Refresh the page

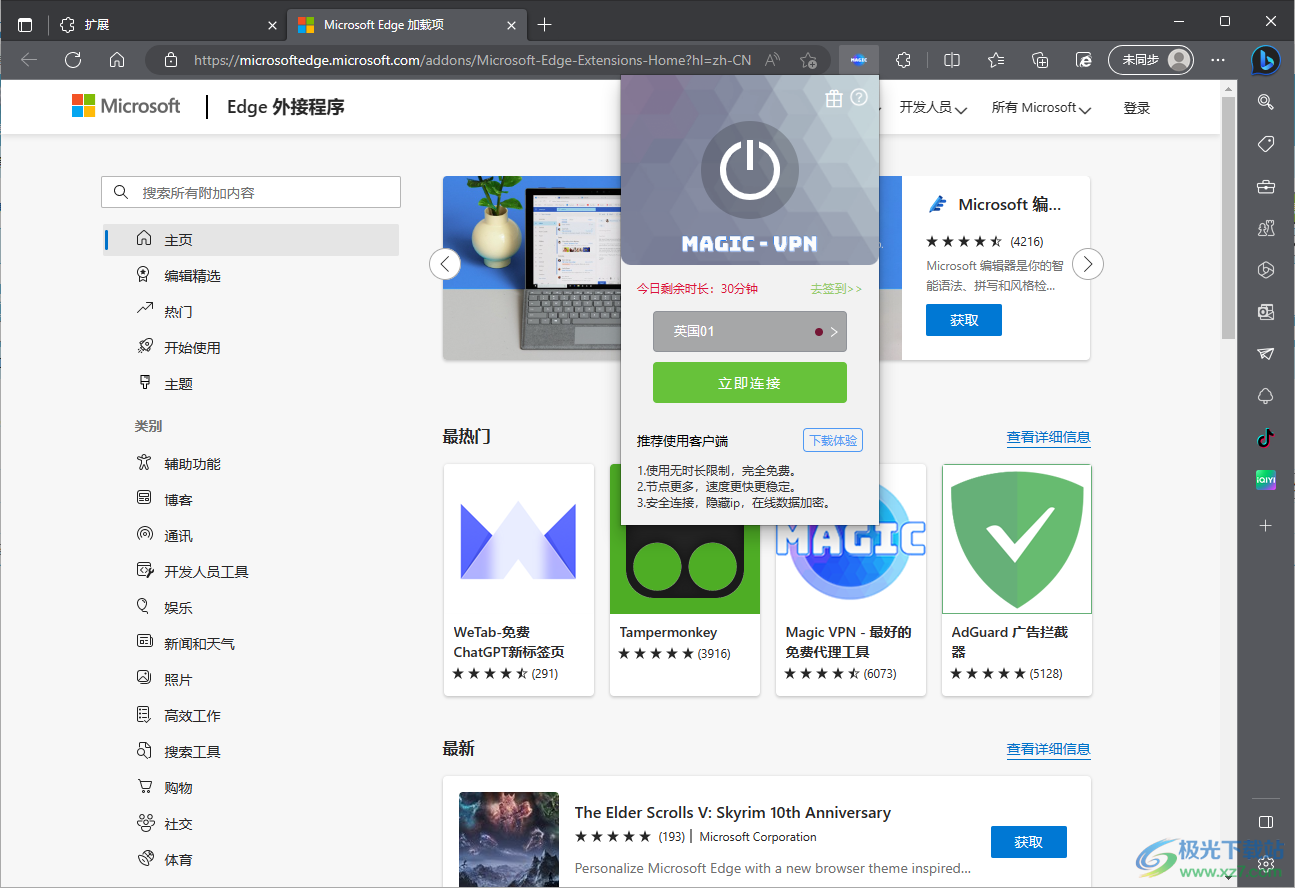pyautogui.click(x=73, y=60)
